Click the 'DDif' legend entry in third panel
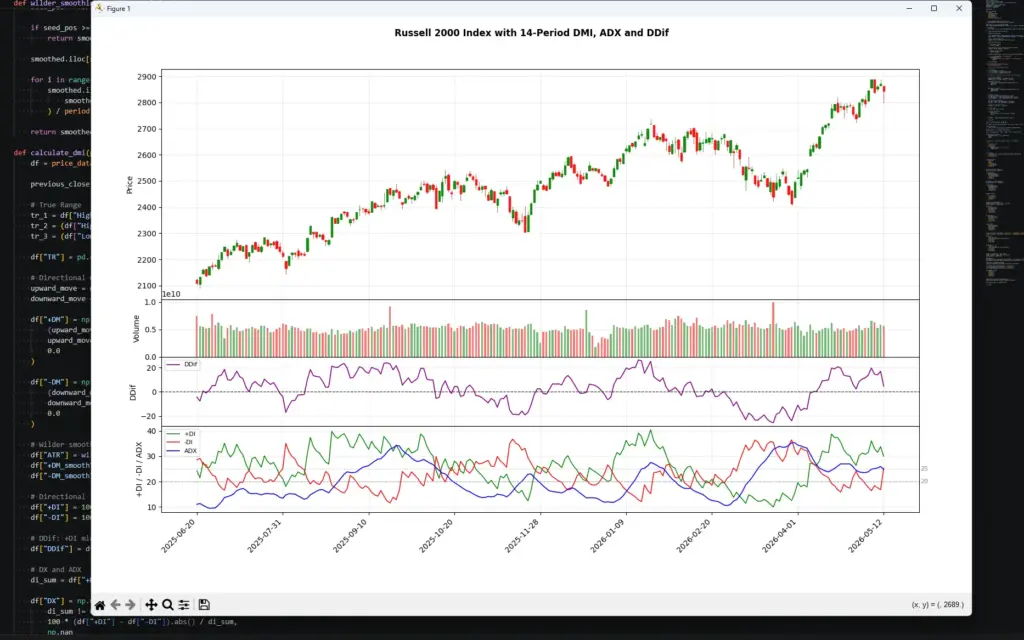Image resolution: width=1024 pixels, height=640 pixels. [183, 364]
